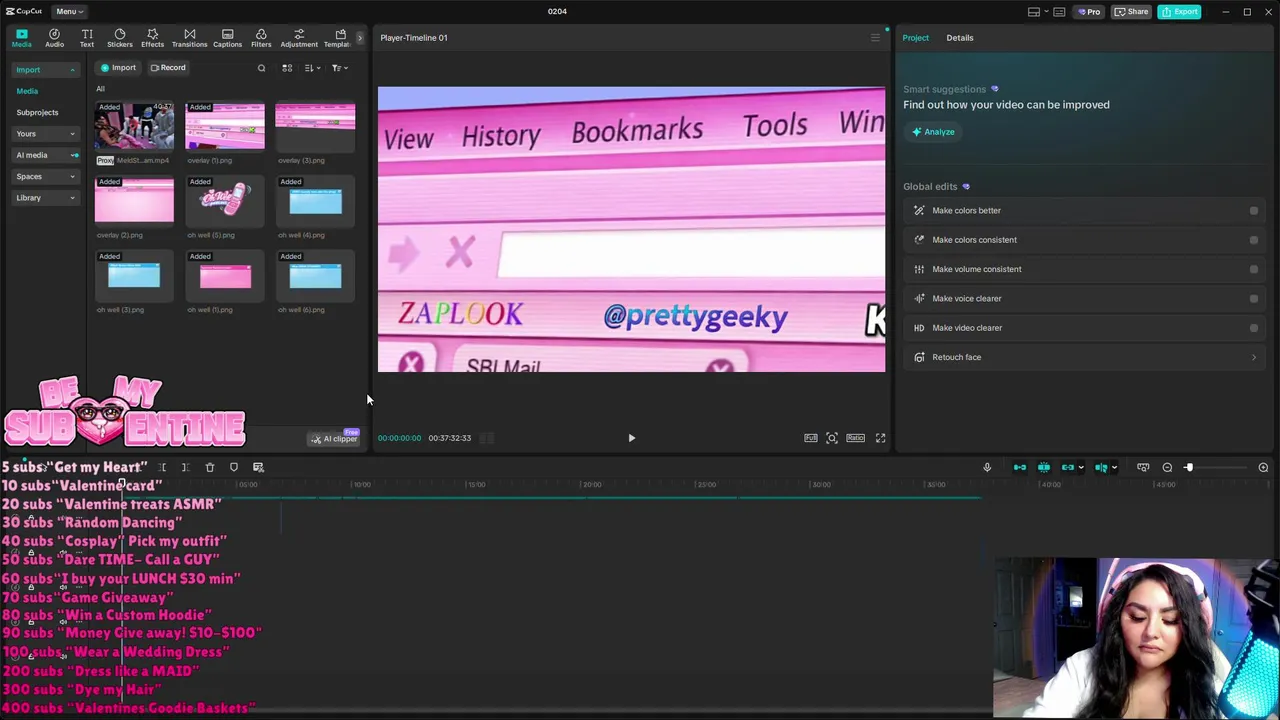Screen dimensions: 1280x720
Task: Click the Export button
Action: 1180,12
